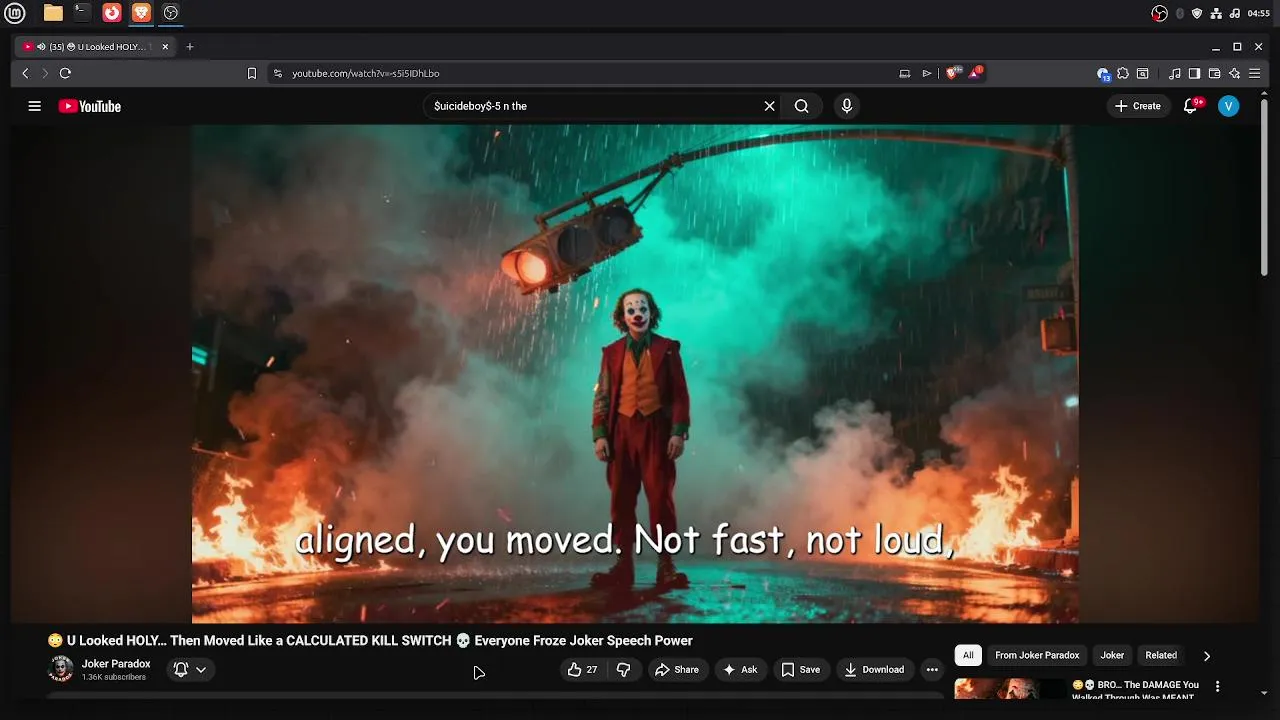Switch to OBS Studio in the panel
Image resolution: width=1280 pixels, height=720 pixels.
(171, 13)
